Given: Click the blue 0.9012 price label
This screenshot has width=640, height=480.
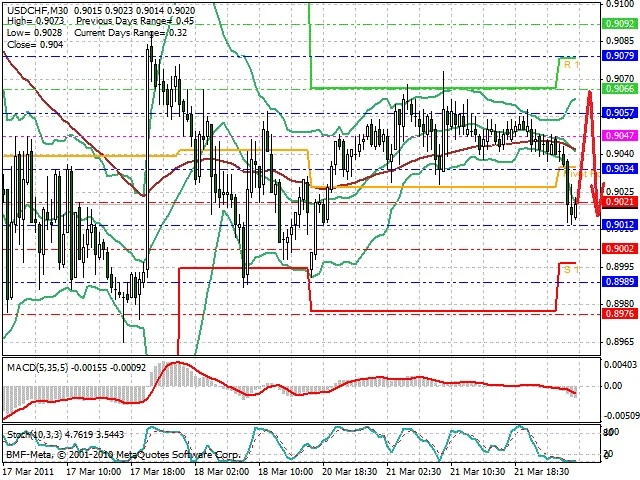Looking at the screenshot, I should (x=620, y=224).
